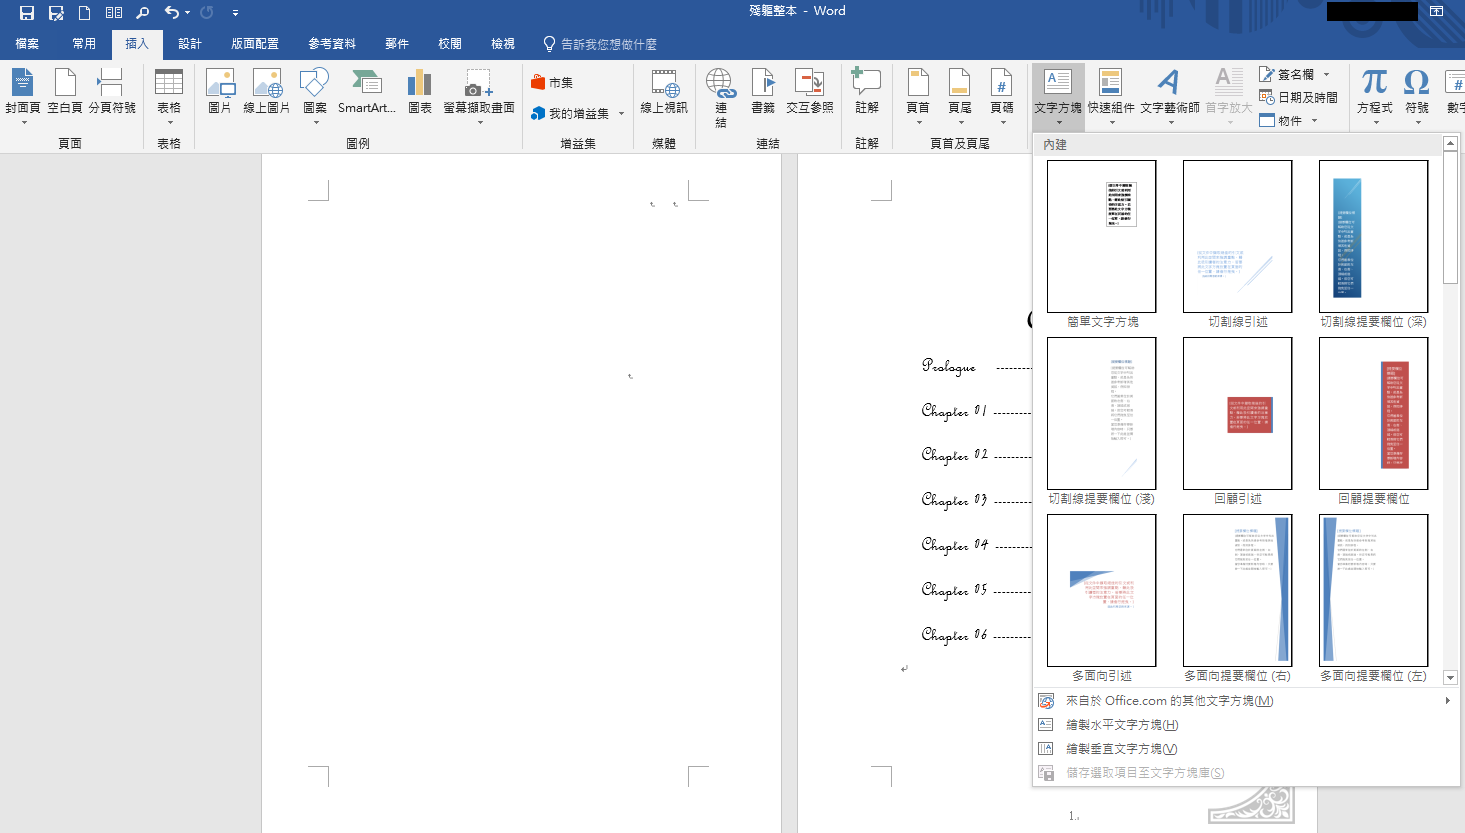
Task: Select the 簡單文字方塊 template thumbnail
Action: coord(1101,237)
